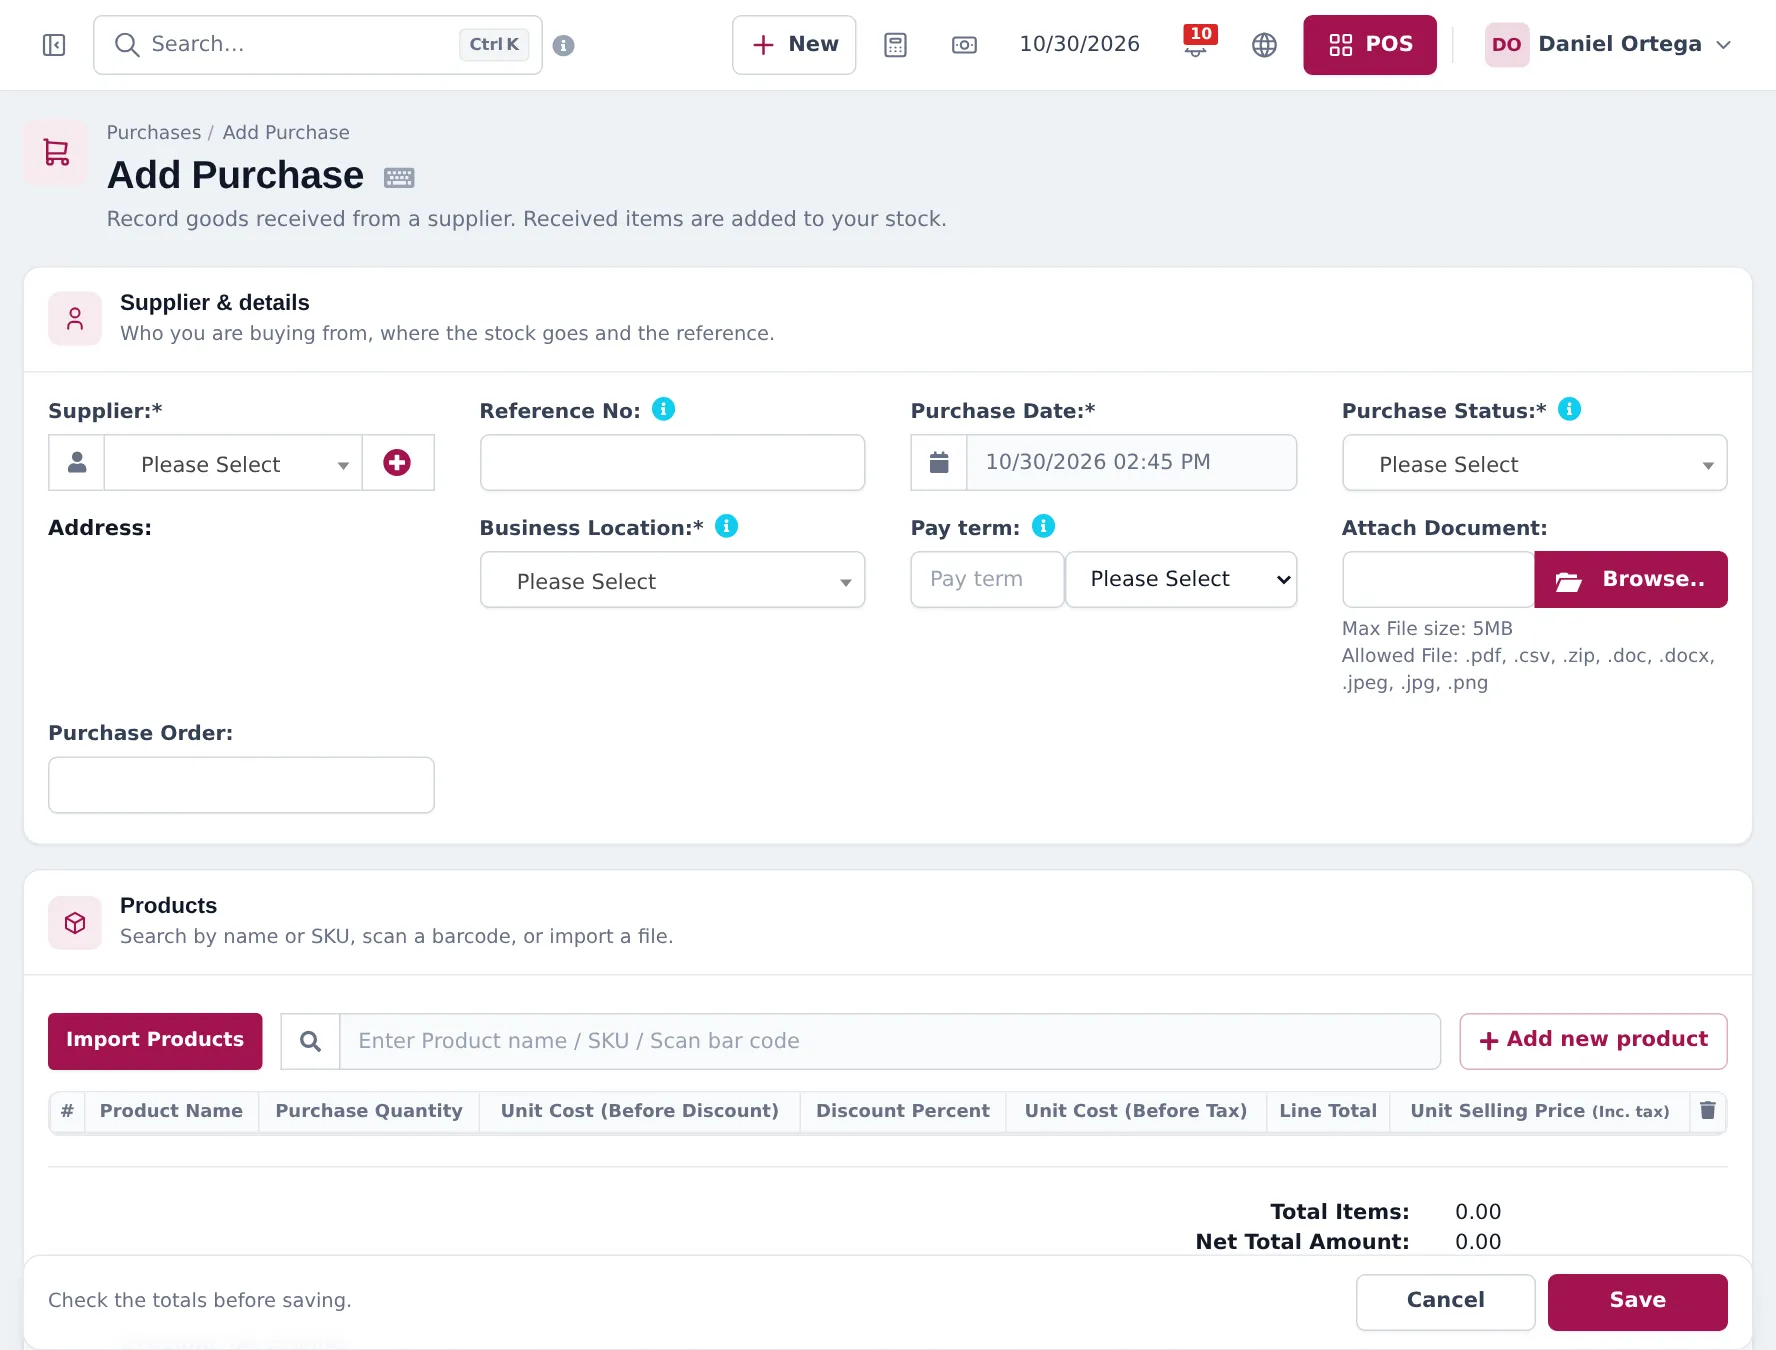
Task: Click the Pay term number field
Action: point(987,579)
